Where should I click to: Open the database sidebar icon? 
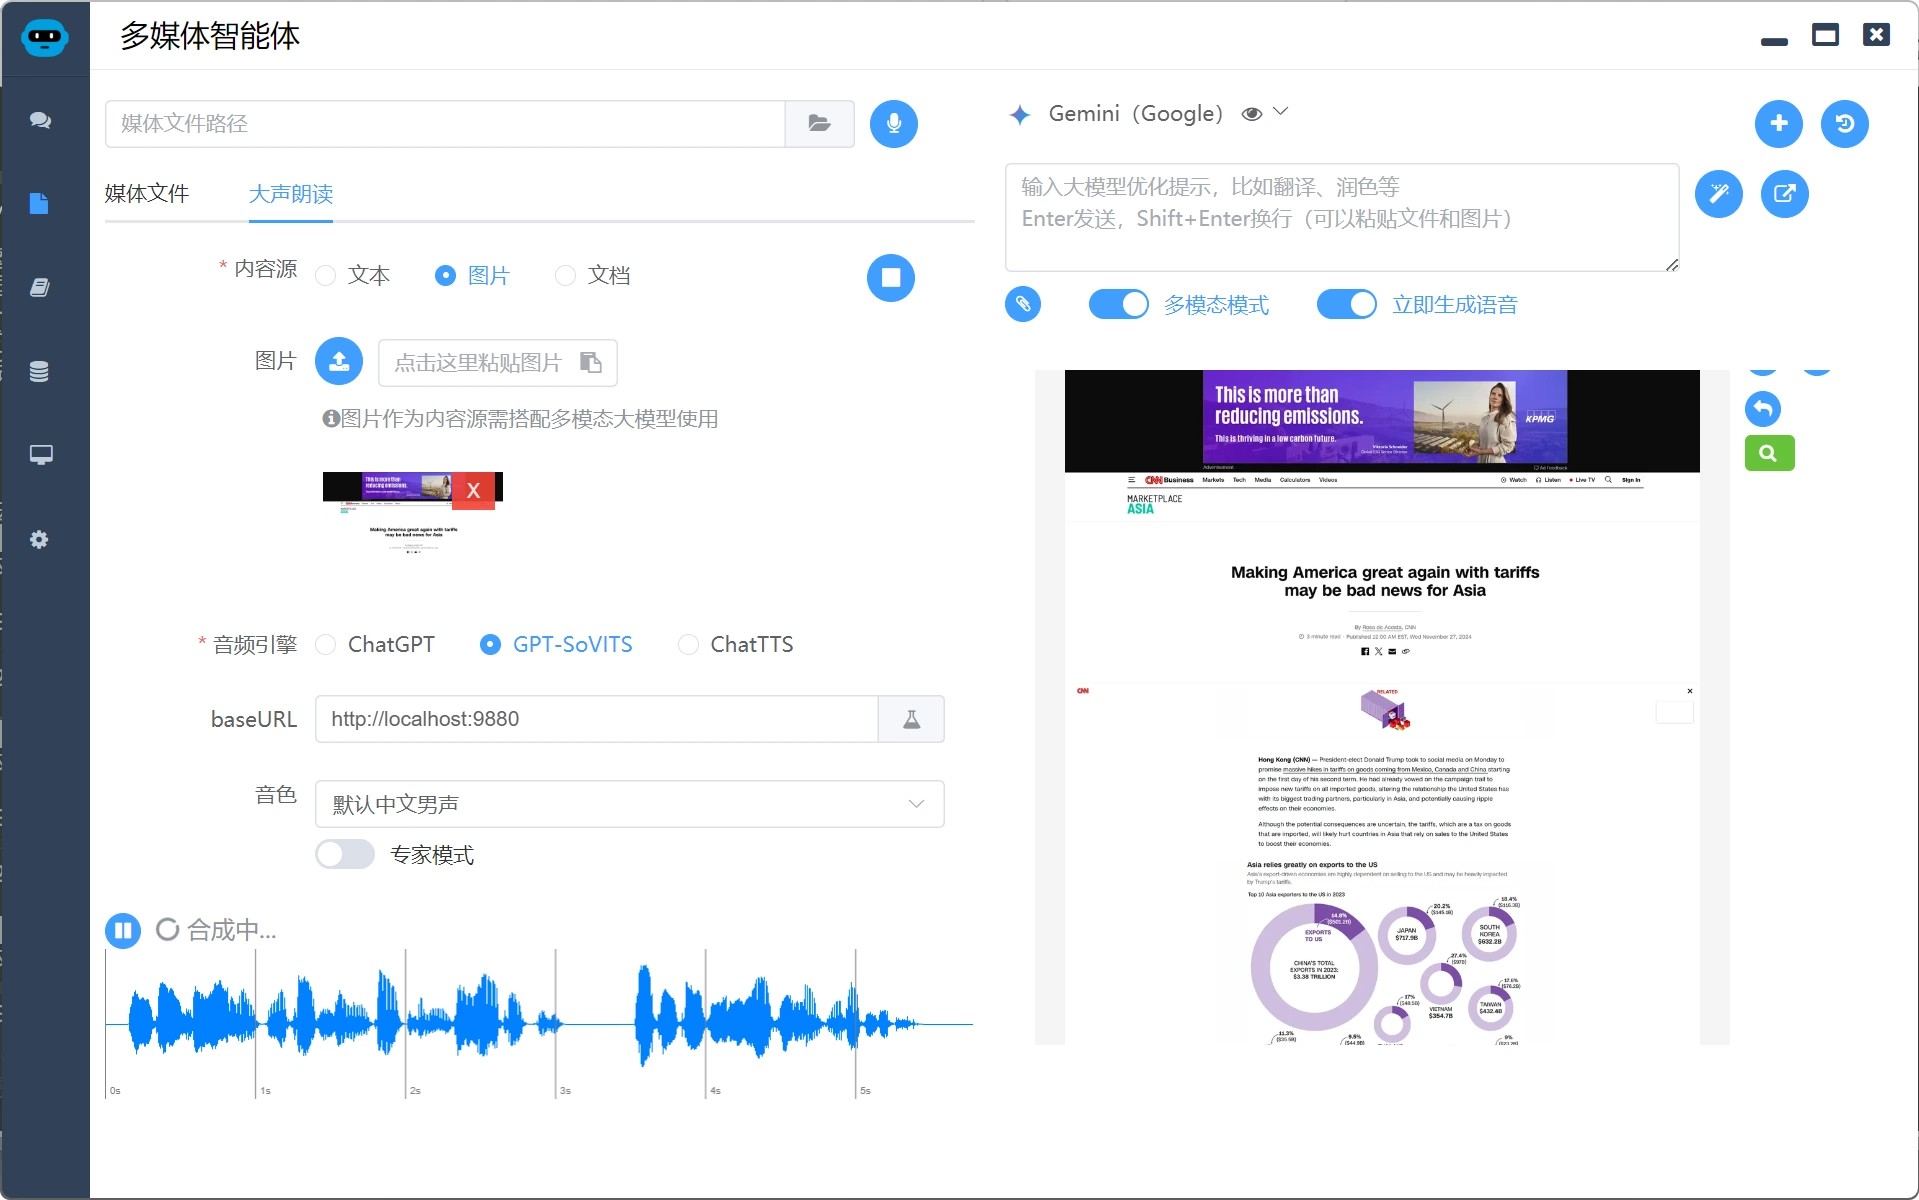pos(39,372)
